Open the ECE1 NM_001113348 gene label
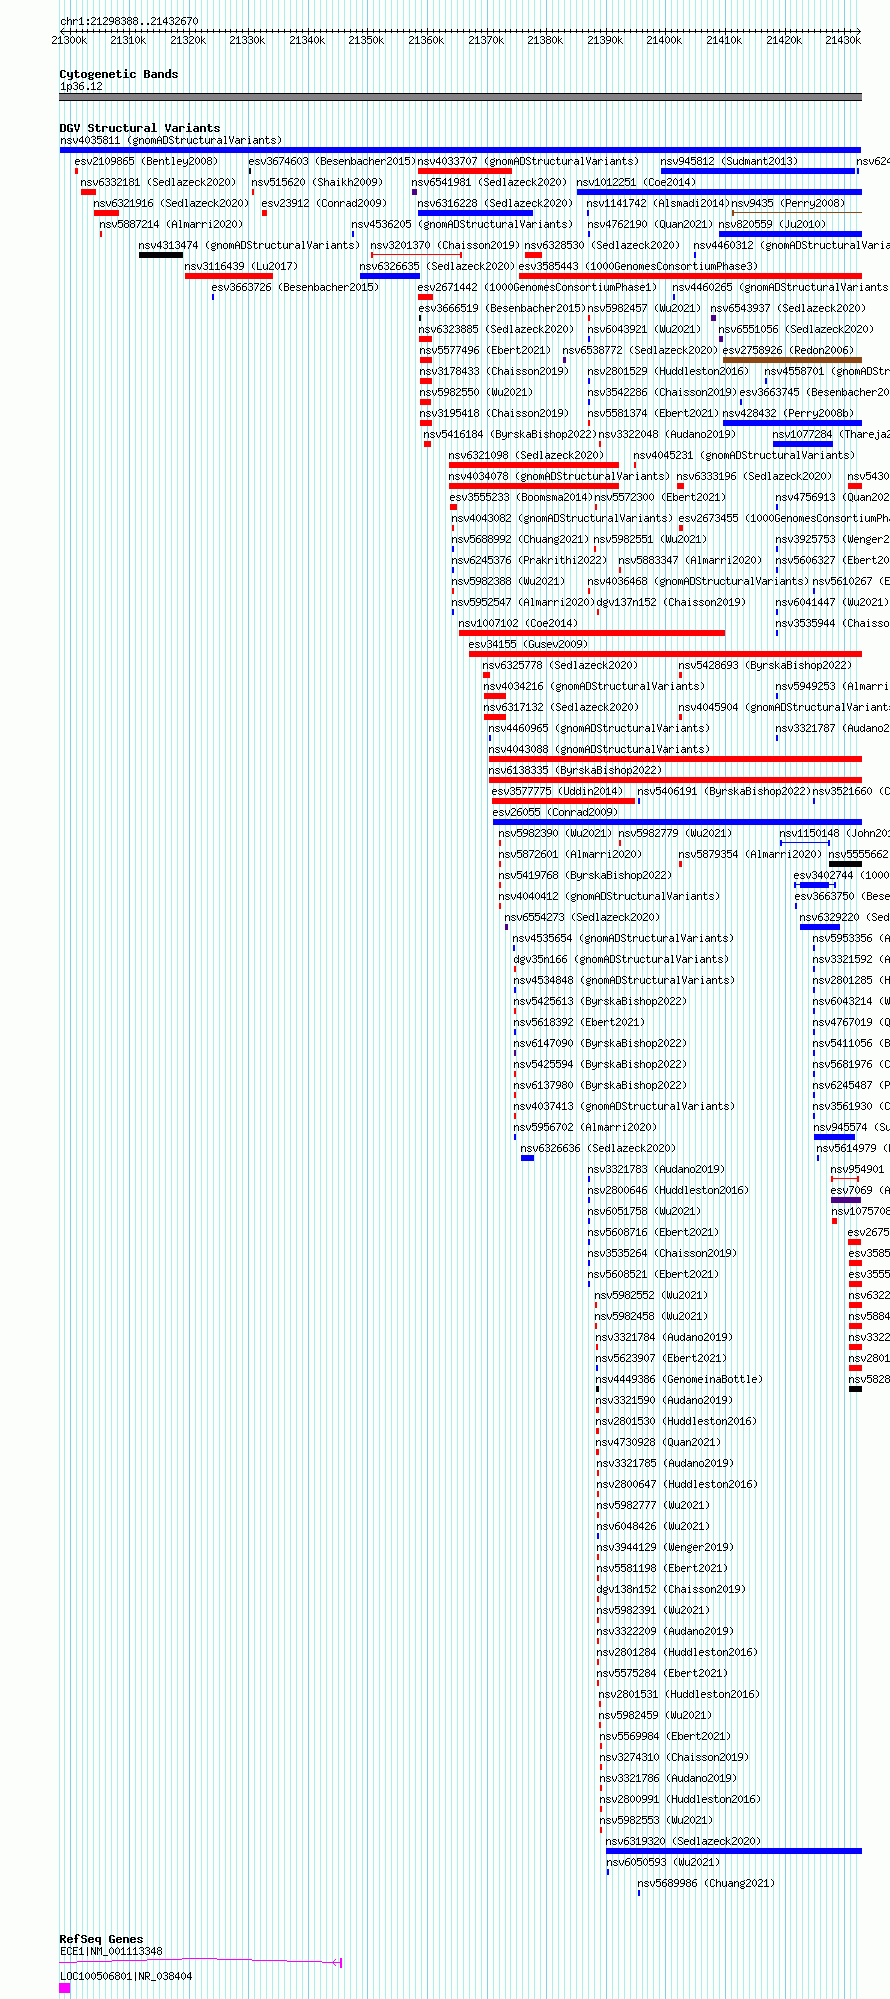 pos(111,1952)
